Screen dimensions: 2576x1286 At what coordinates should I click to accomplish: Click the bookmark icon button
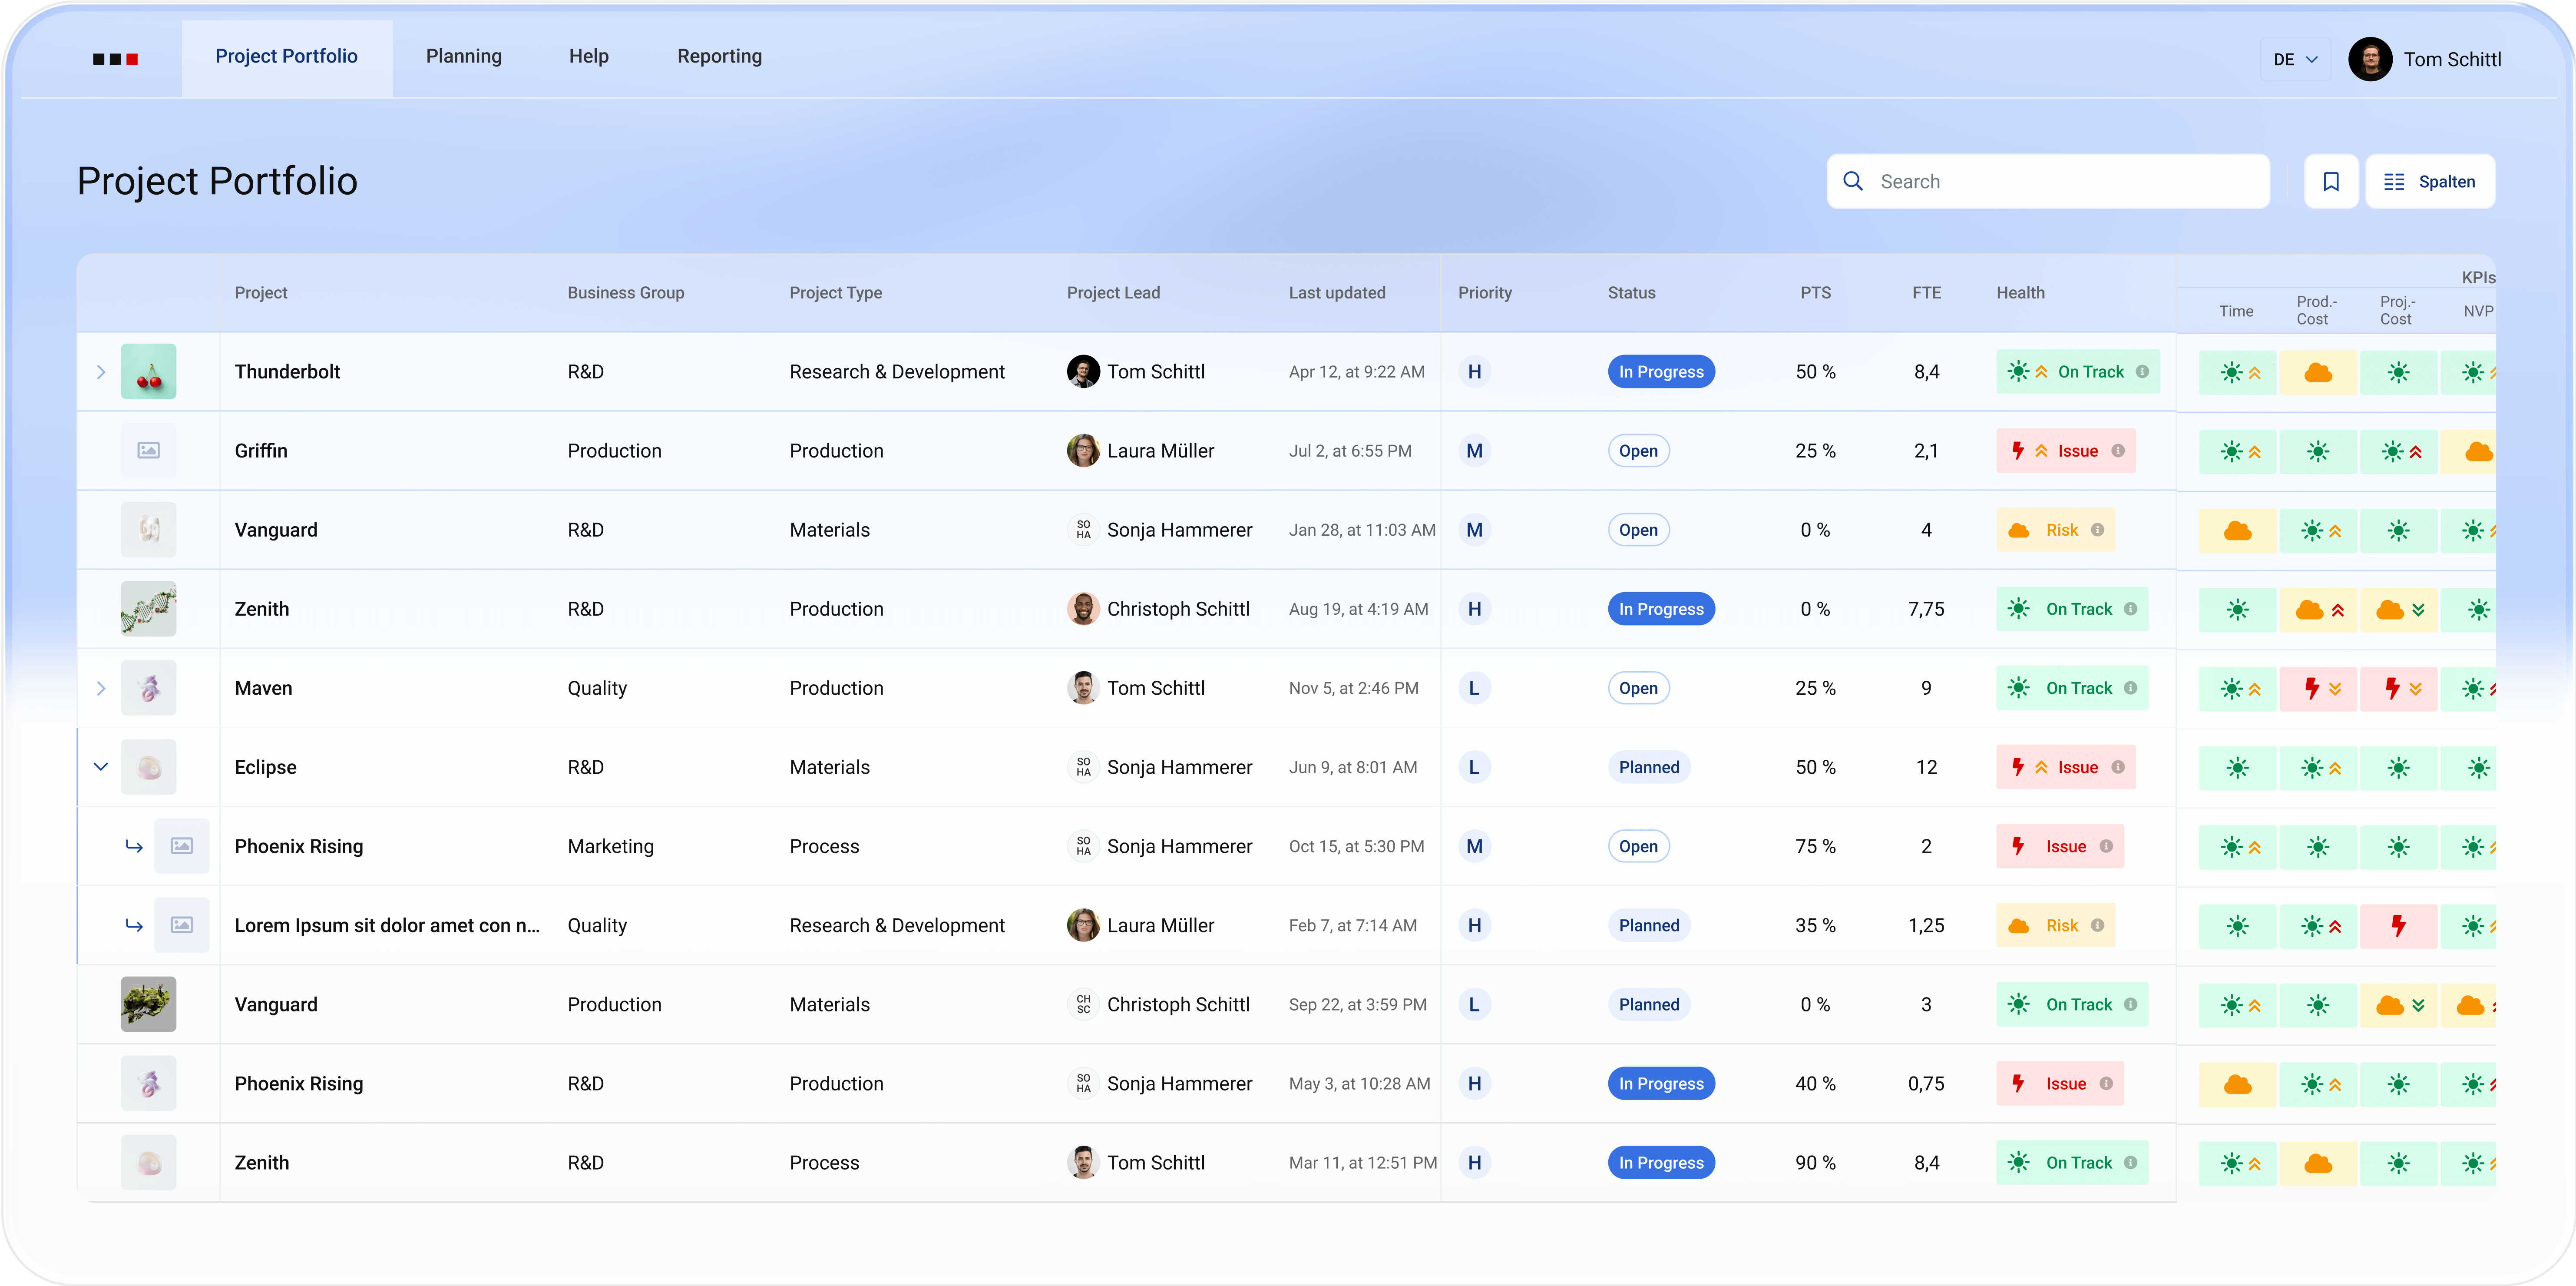click(x=2330, y=181)
